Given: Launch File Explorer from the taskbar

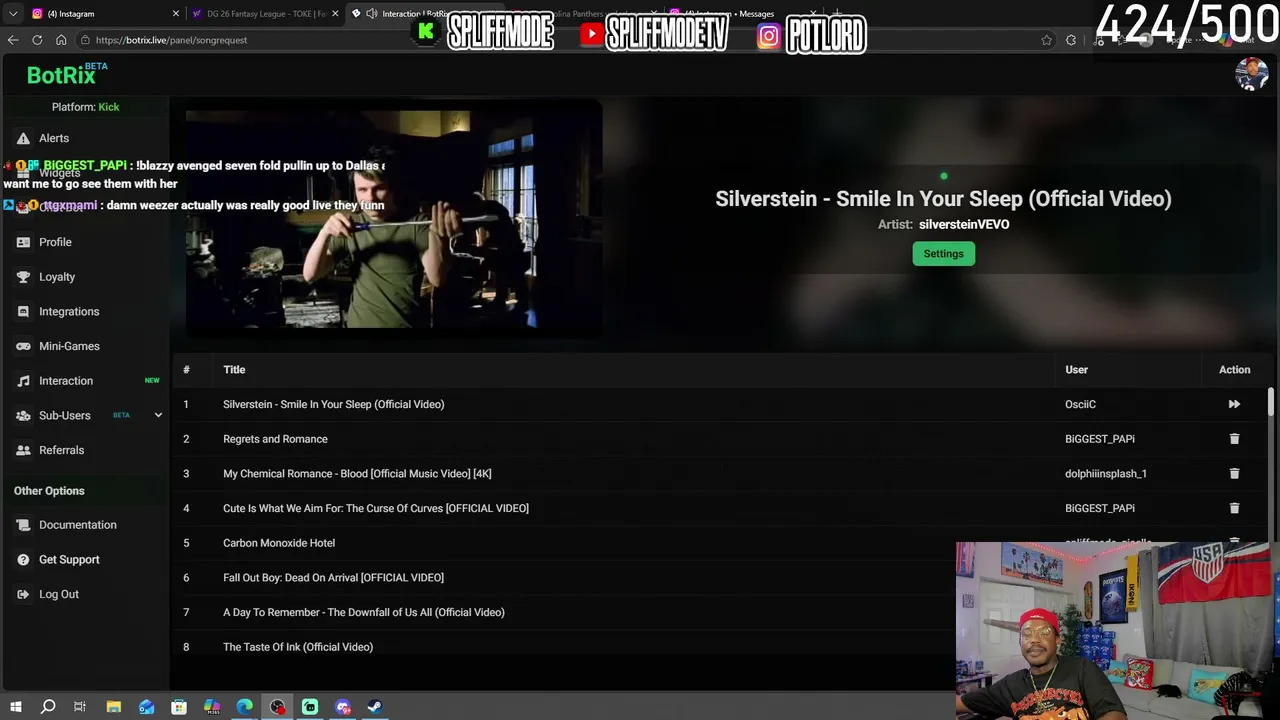Looking at the screenshot, I should [114, 707].
